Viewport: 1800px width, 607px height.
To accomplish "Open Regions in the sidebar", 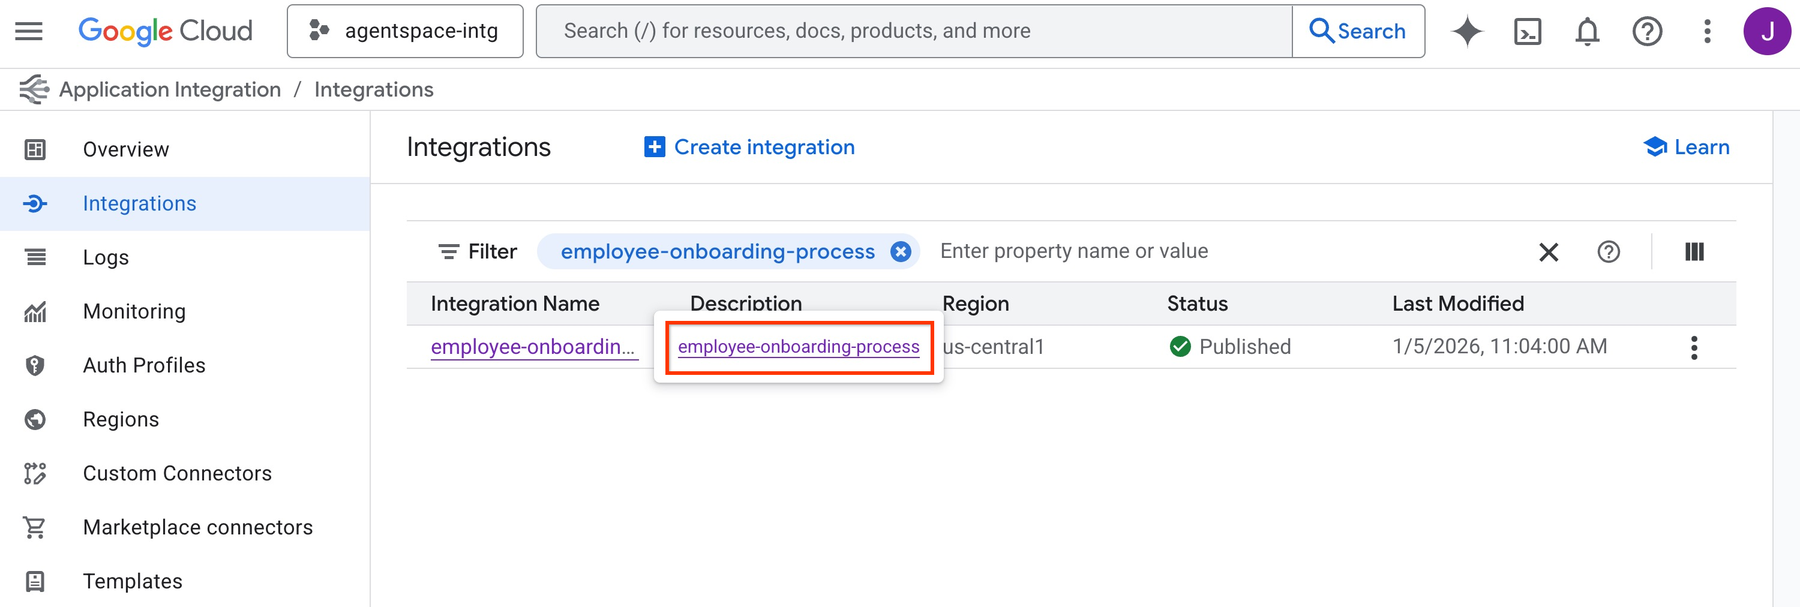I will (185, 419).
